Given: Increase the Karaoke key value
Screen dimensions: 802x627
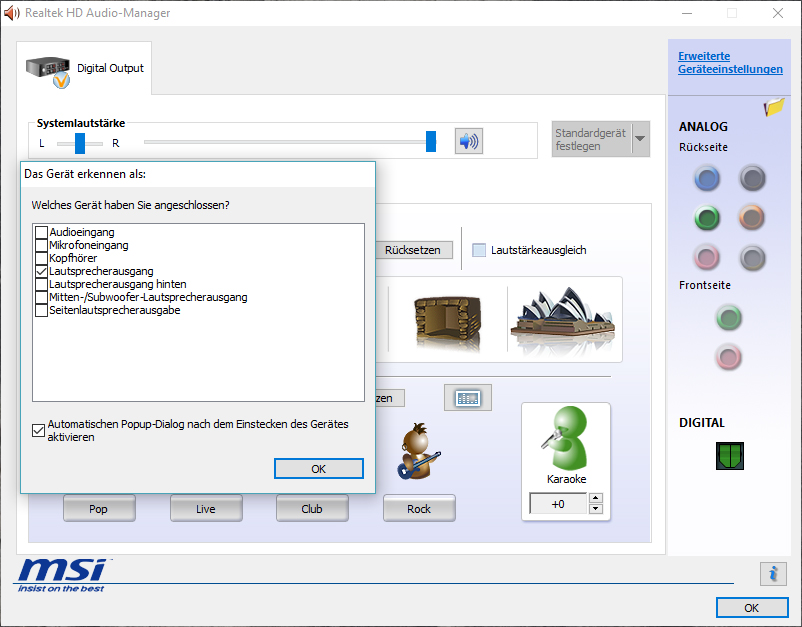Looking at the screenshot, I should (x=595, y=498).
